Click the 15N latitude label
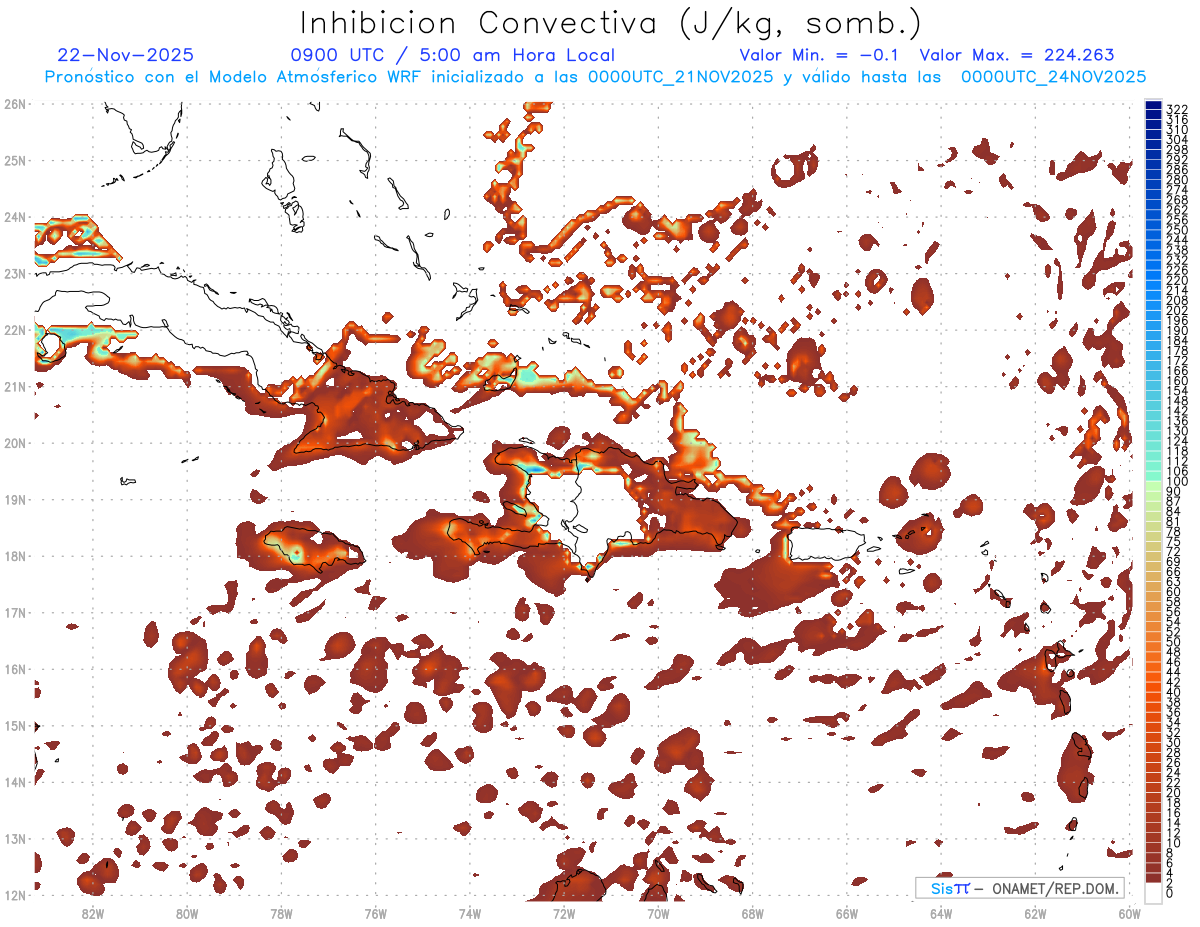Viewport: 1200px width, 927px height. [14, 725]
